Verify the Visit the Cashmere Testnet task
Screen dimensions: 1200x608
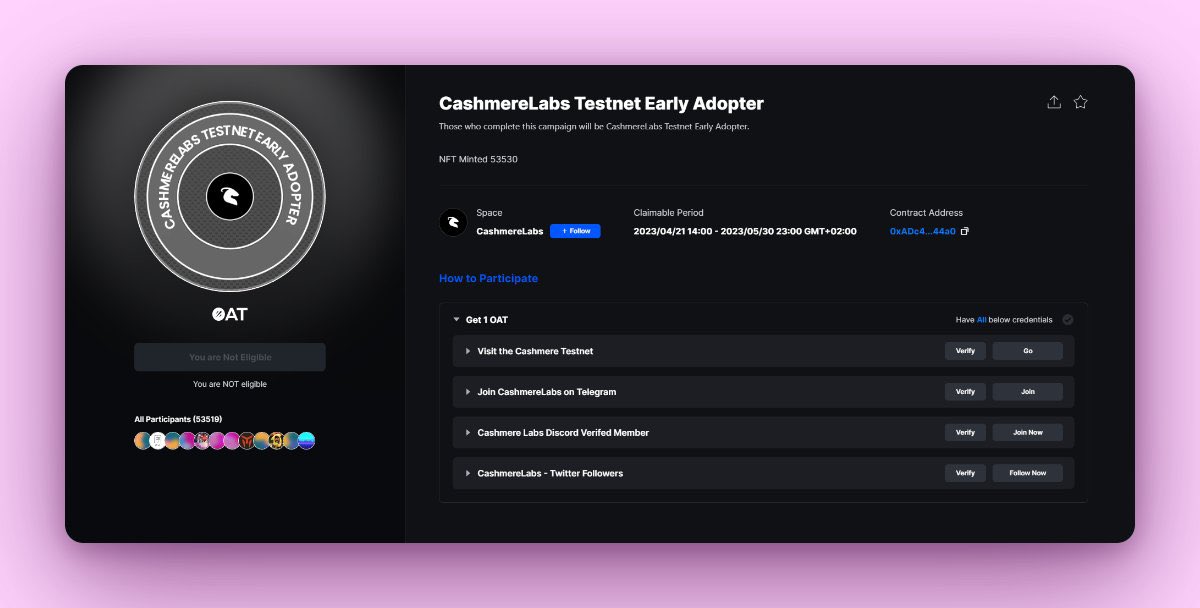click(x=965, y=351)
